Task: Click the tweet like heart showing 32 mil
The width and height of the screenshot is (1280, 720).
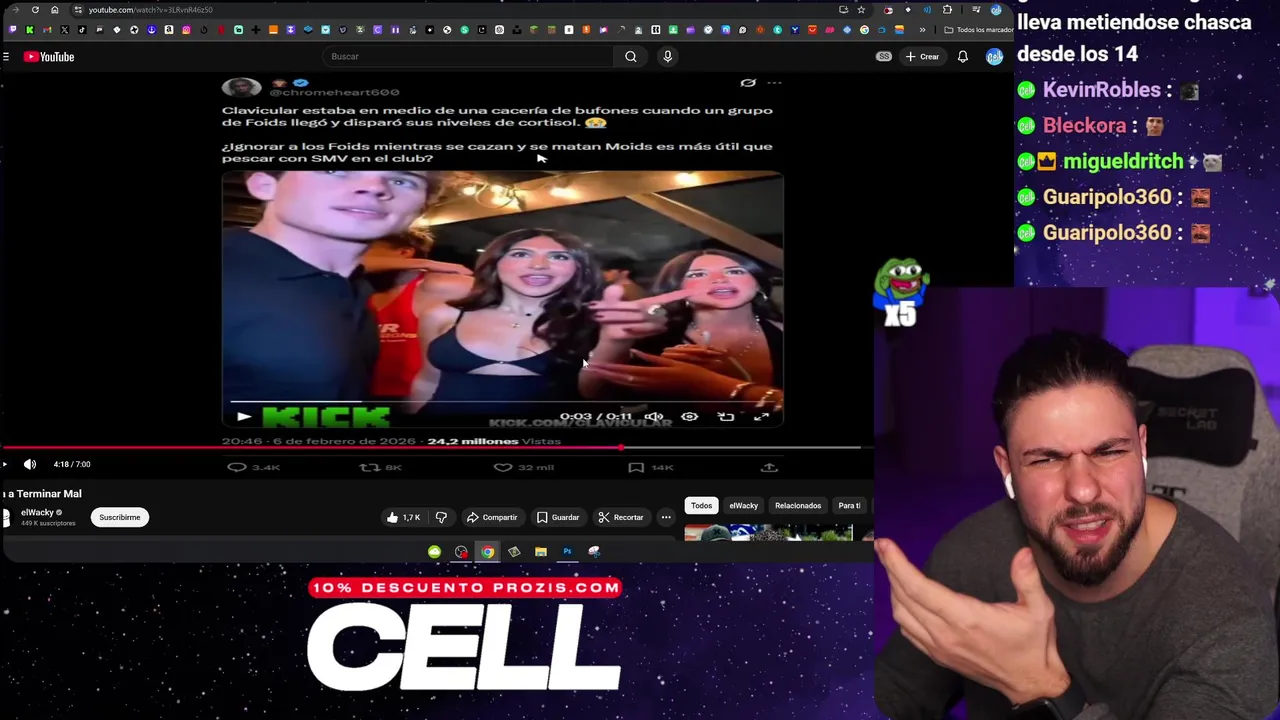Action: (x=503, y=467)
